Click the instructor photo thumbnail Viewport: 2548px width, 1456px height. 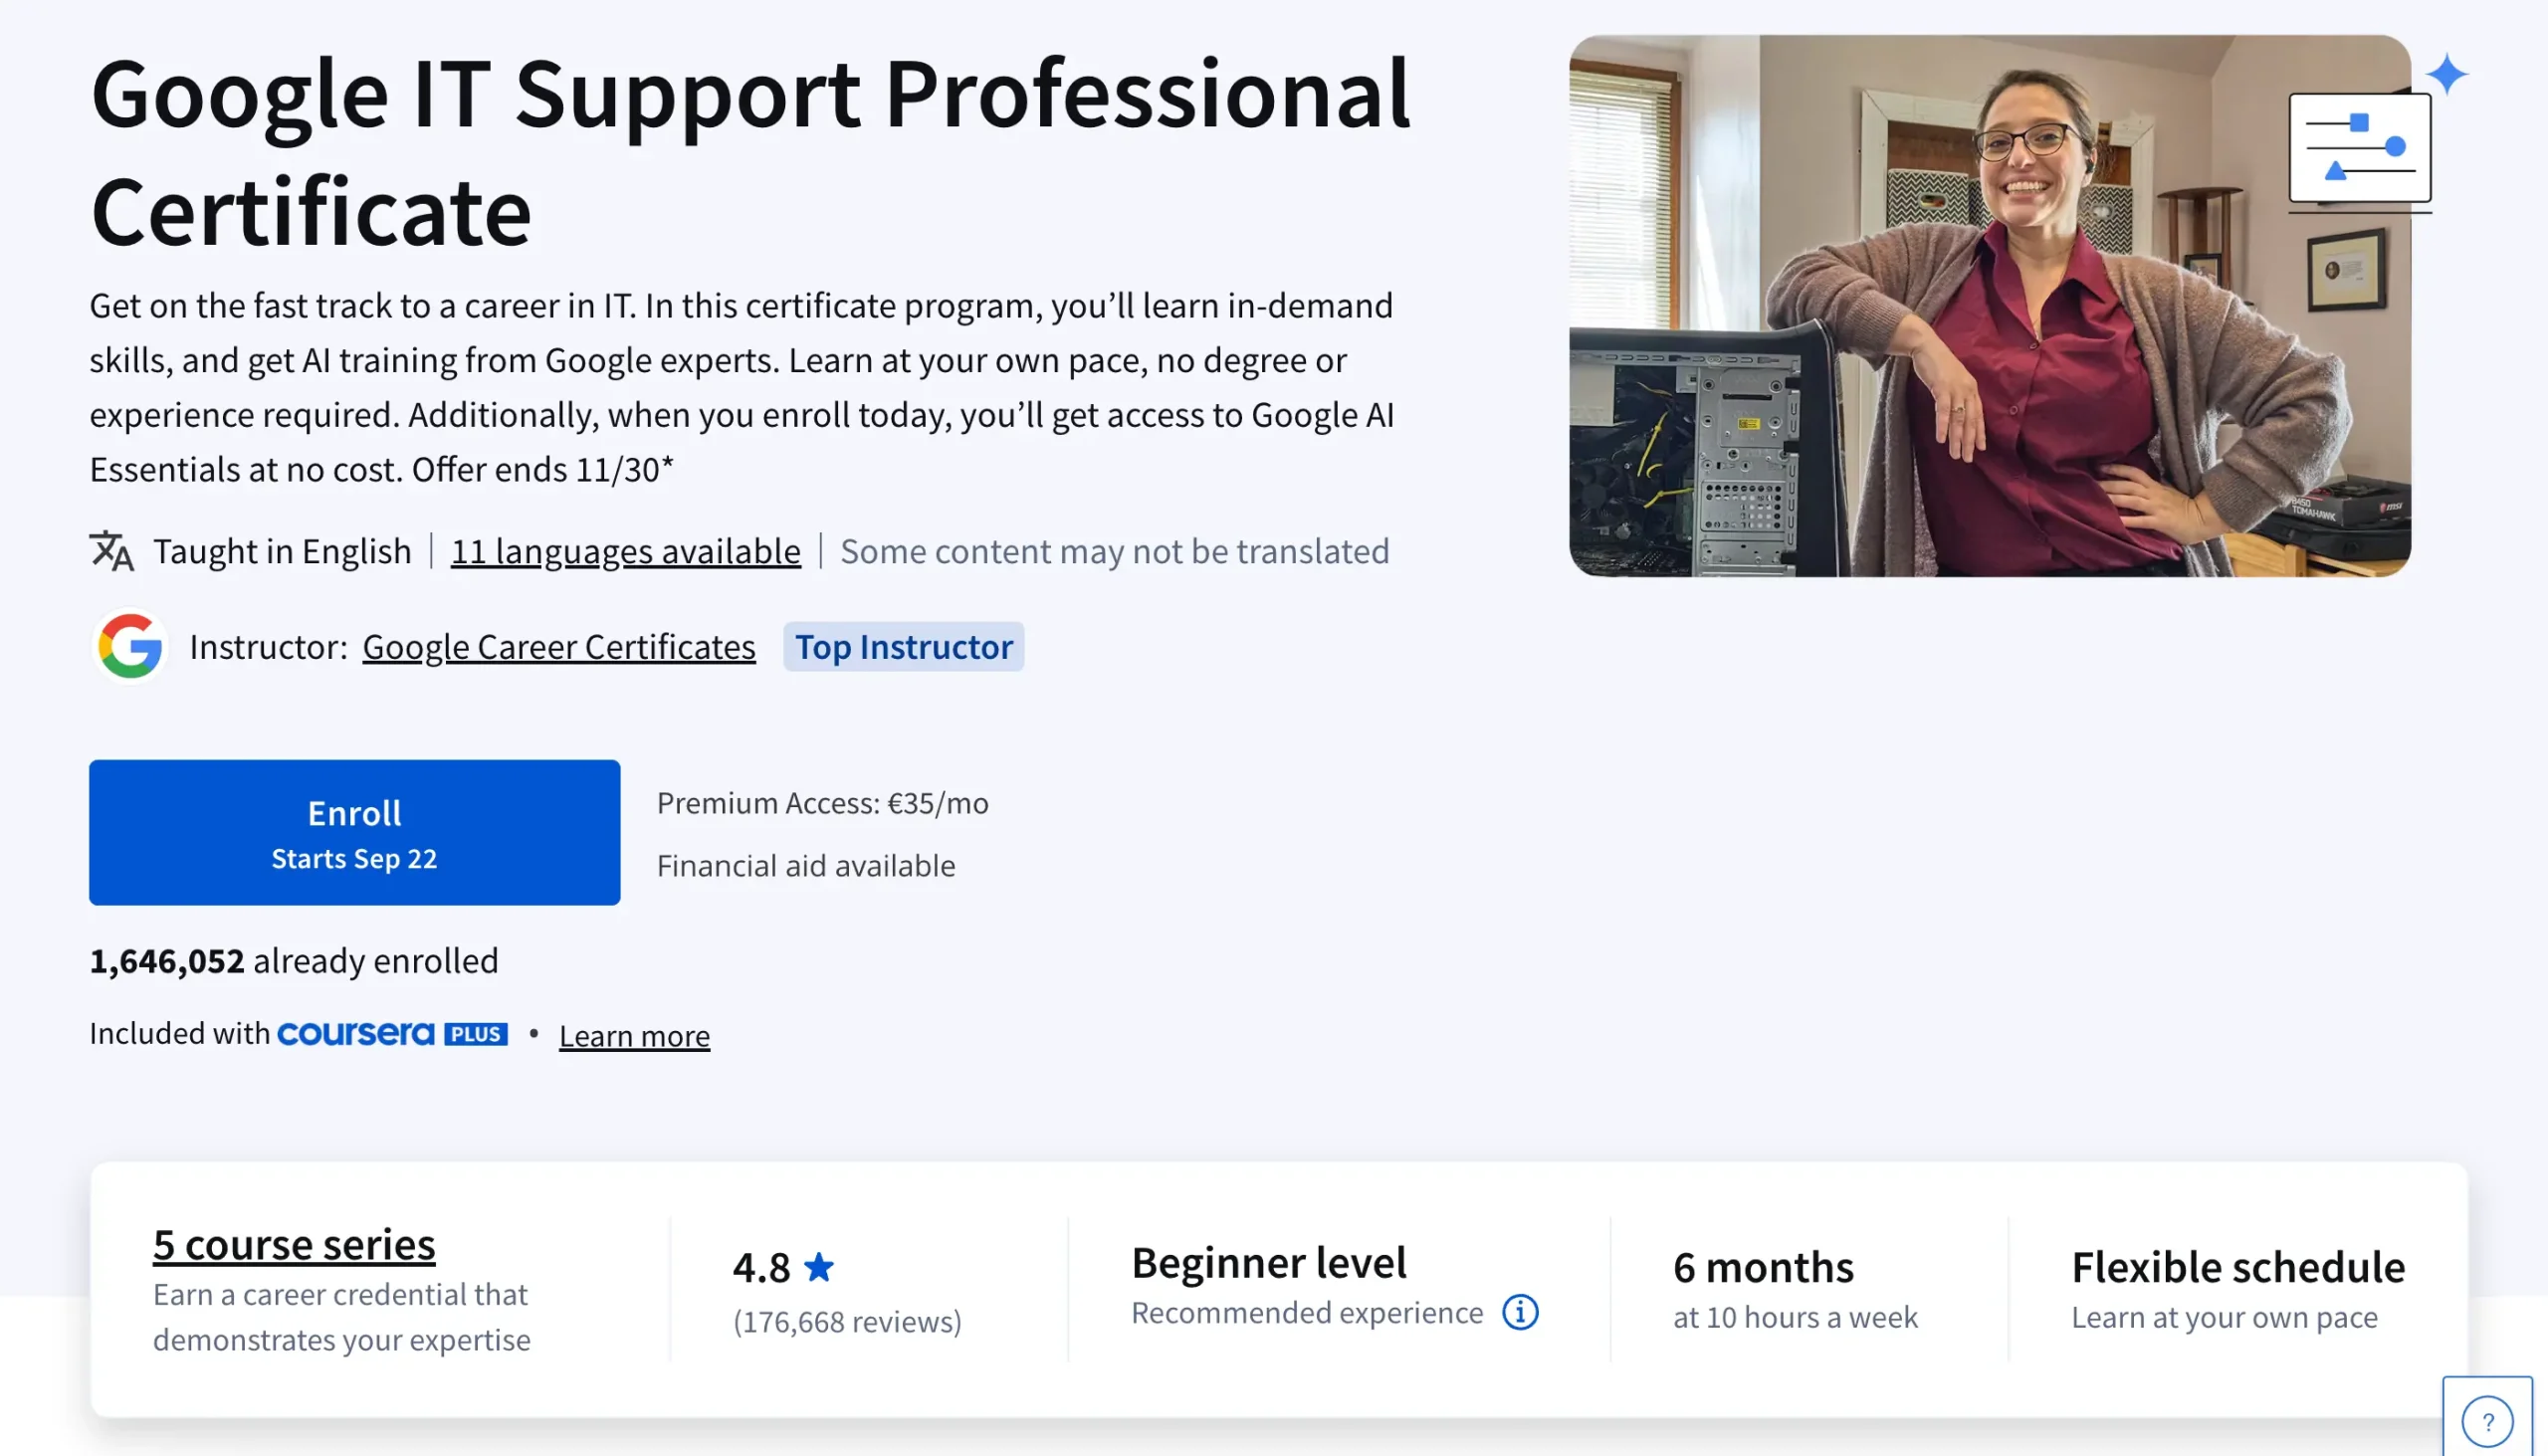coord(1988,306)
